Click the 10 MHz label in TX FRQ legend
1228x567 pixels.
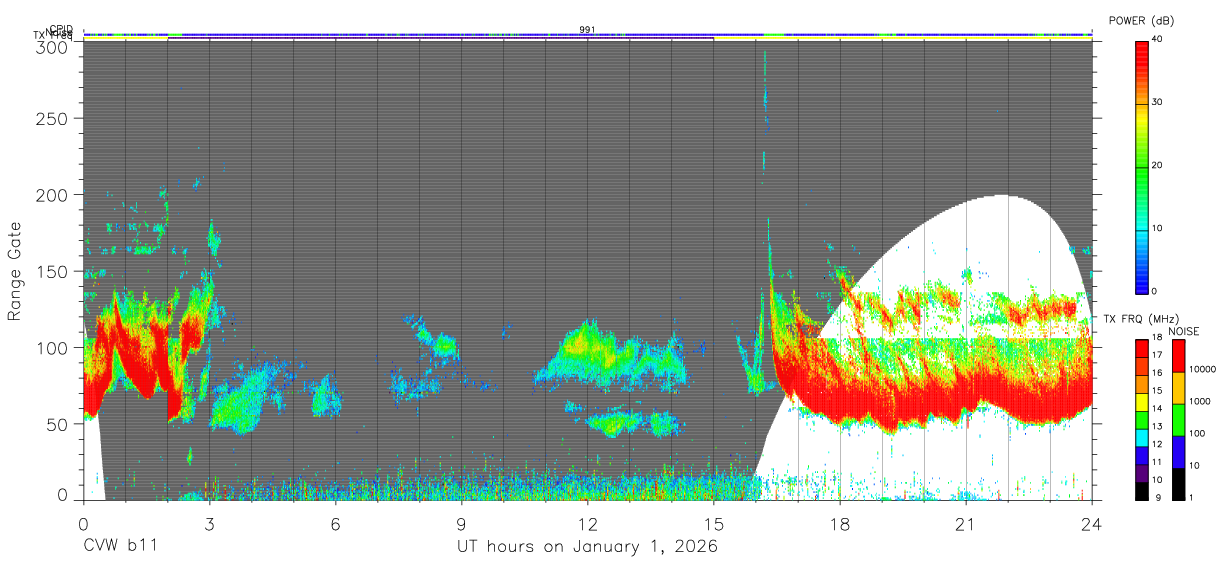tap(1156, 480)
